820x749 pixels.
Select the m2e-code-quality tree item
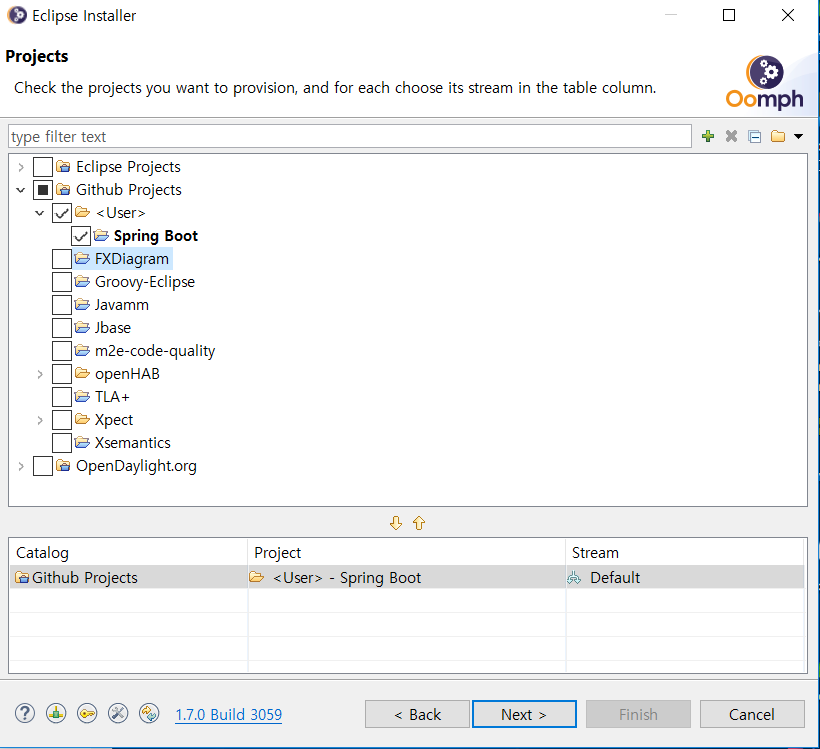[155, 351]
